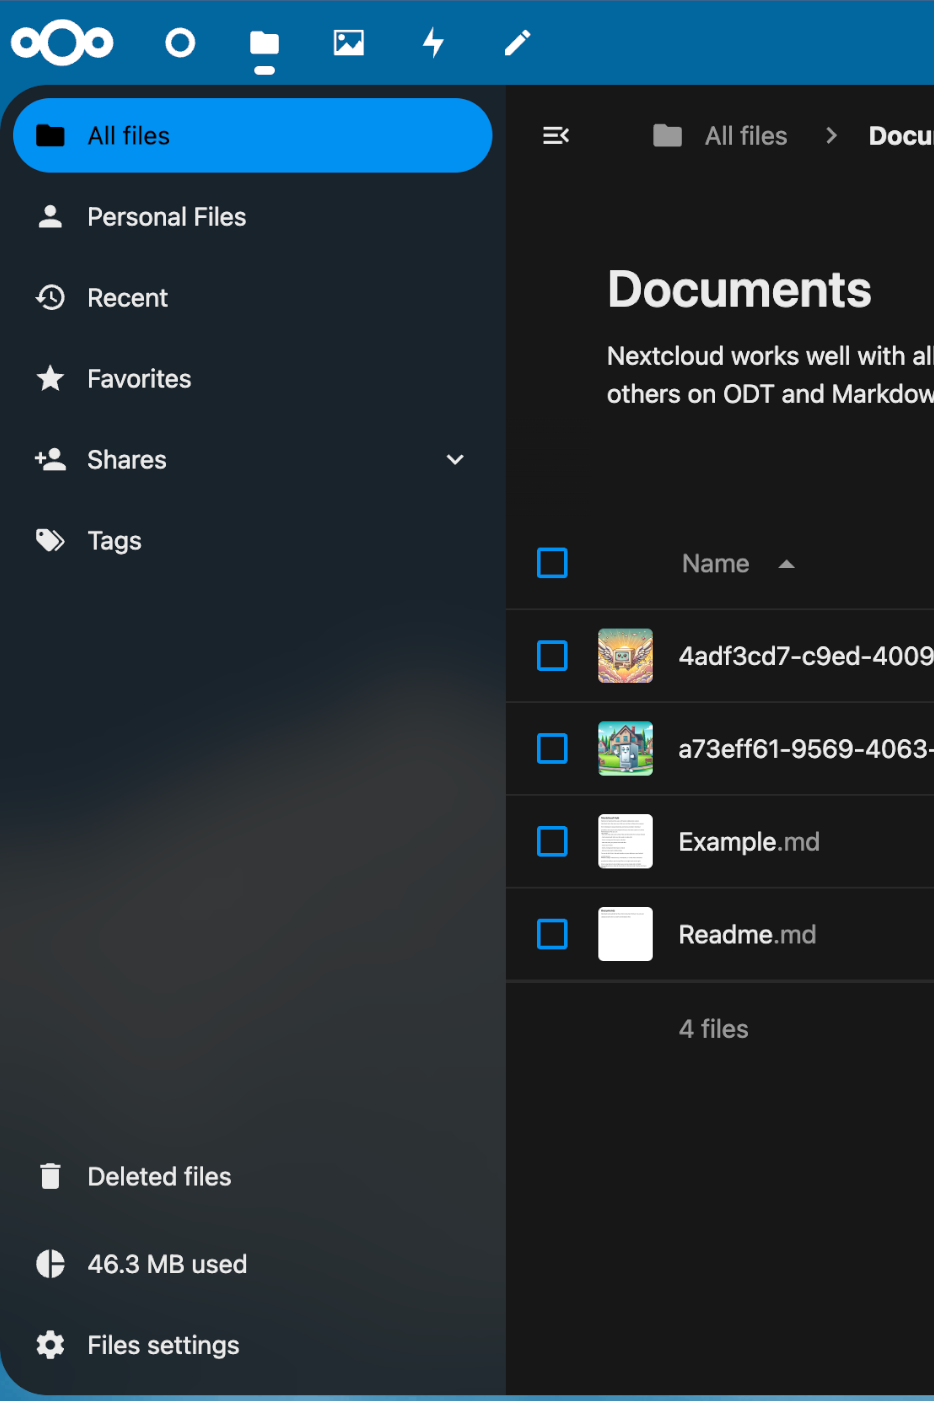Viewport: 934px width, 1401px height.
Task: Toggle Name column sort arrow
Action: point(787,564)
